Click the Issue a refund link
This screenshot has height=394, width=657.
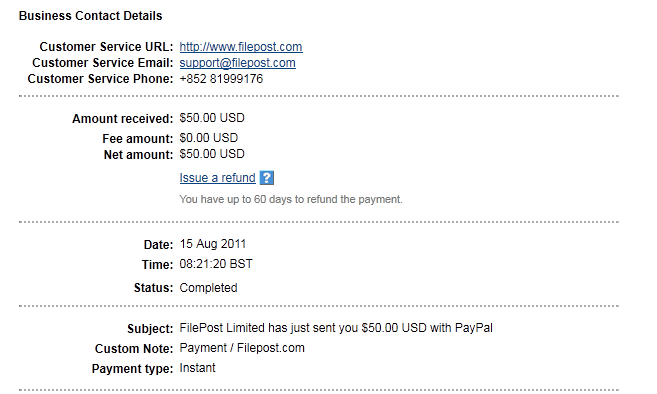point(217,178)
